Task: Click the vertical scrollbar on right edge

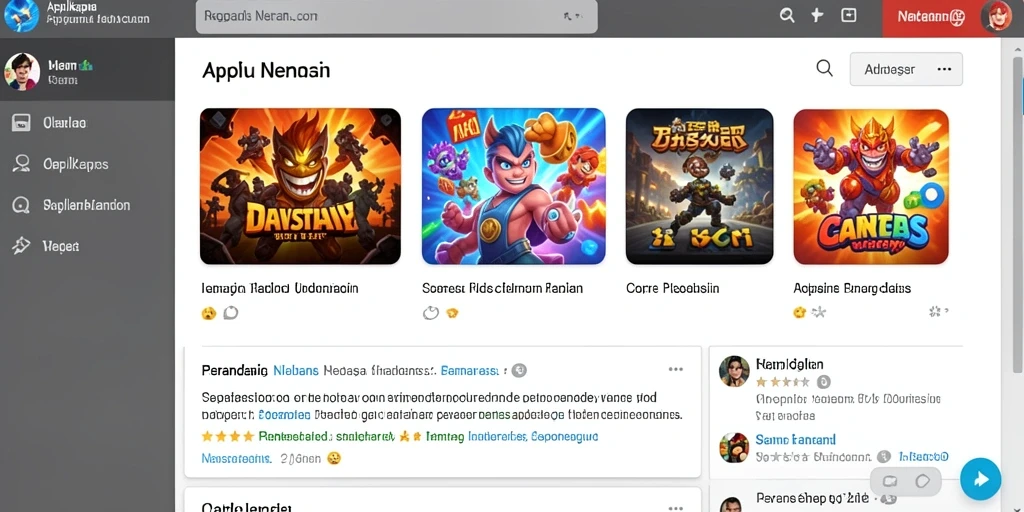Action: point(1018,196)
